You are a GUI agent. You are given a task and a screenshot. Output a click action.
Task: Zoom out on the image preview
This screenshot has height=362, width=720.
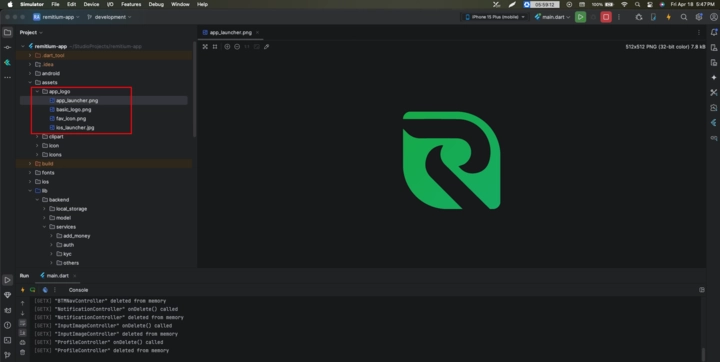coord(237,47)
